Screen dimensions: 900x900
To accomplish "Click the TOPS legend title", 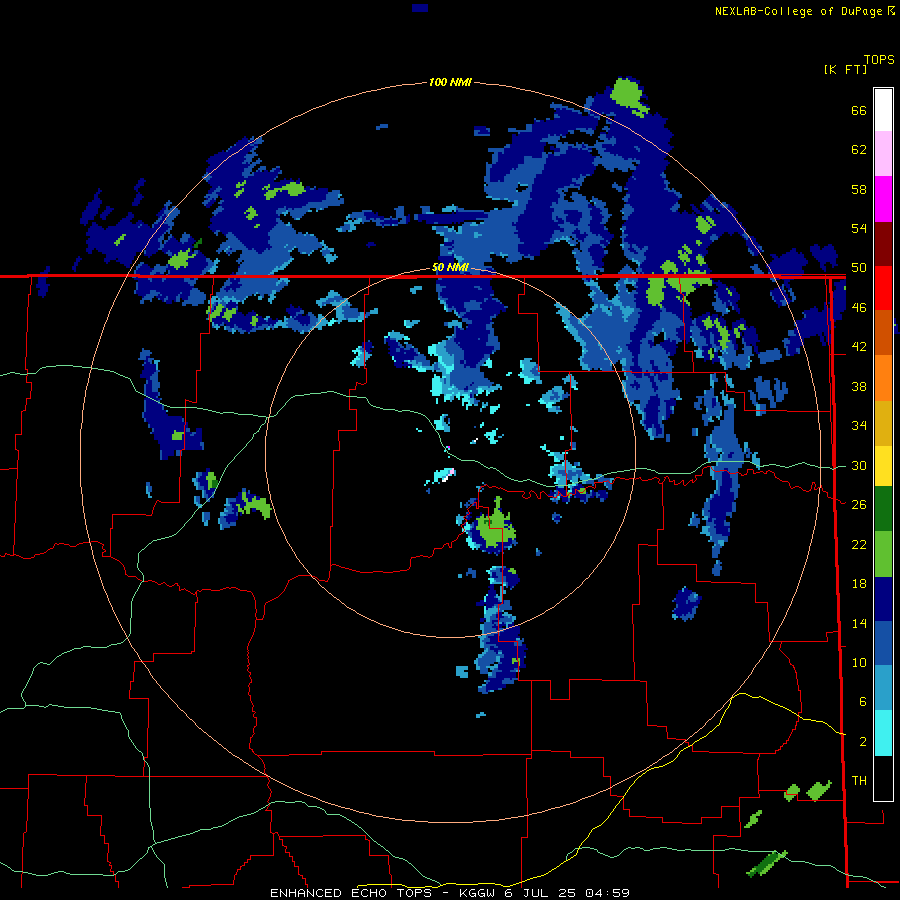I will [879, 60].
